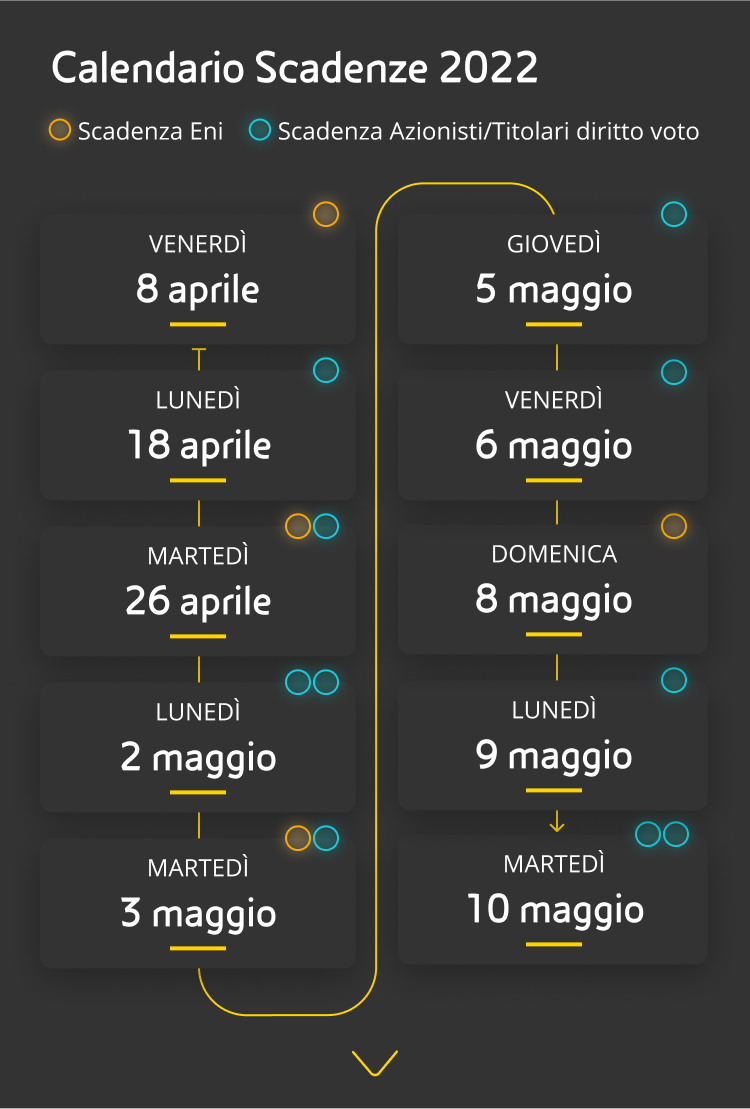This screenshot has height=1109, width=750.
Task: Expand with the yellow chevron at the bottom
Action: pos(375,1062)
